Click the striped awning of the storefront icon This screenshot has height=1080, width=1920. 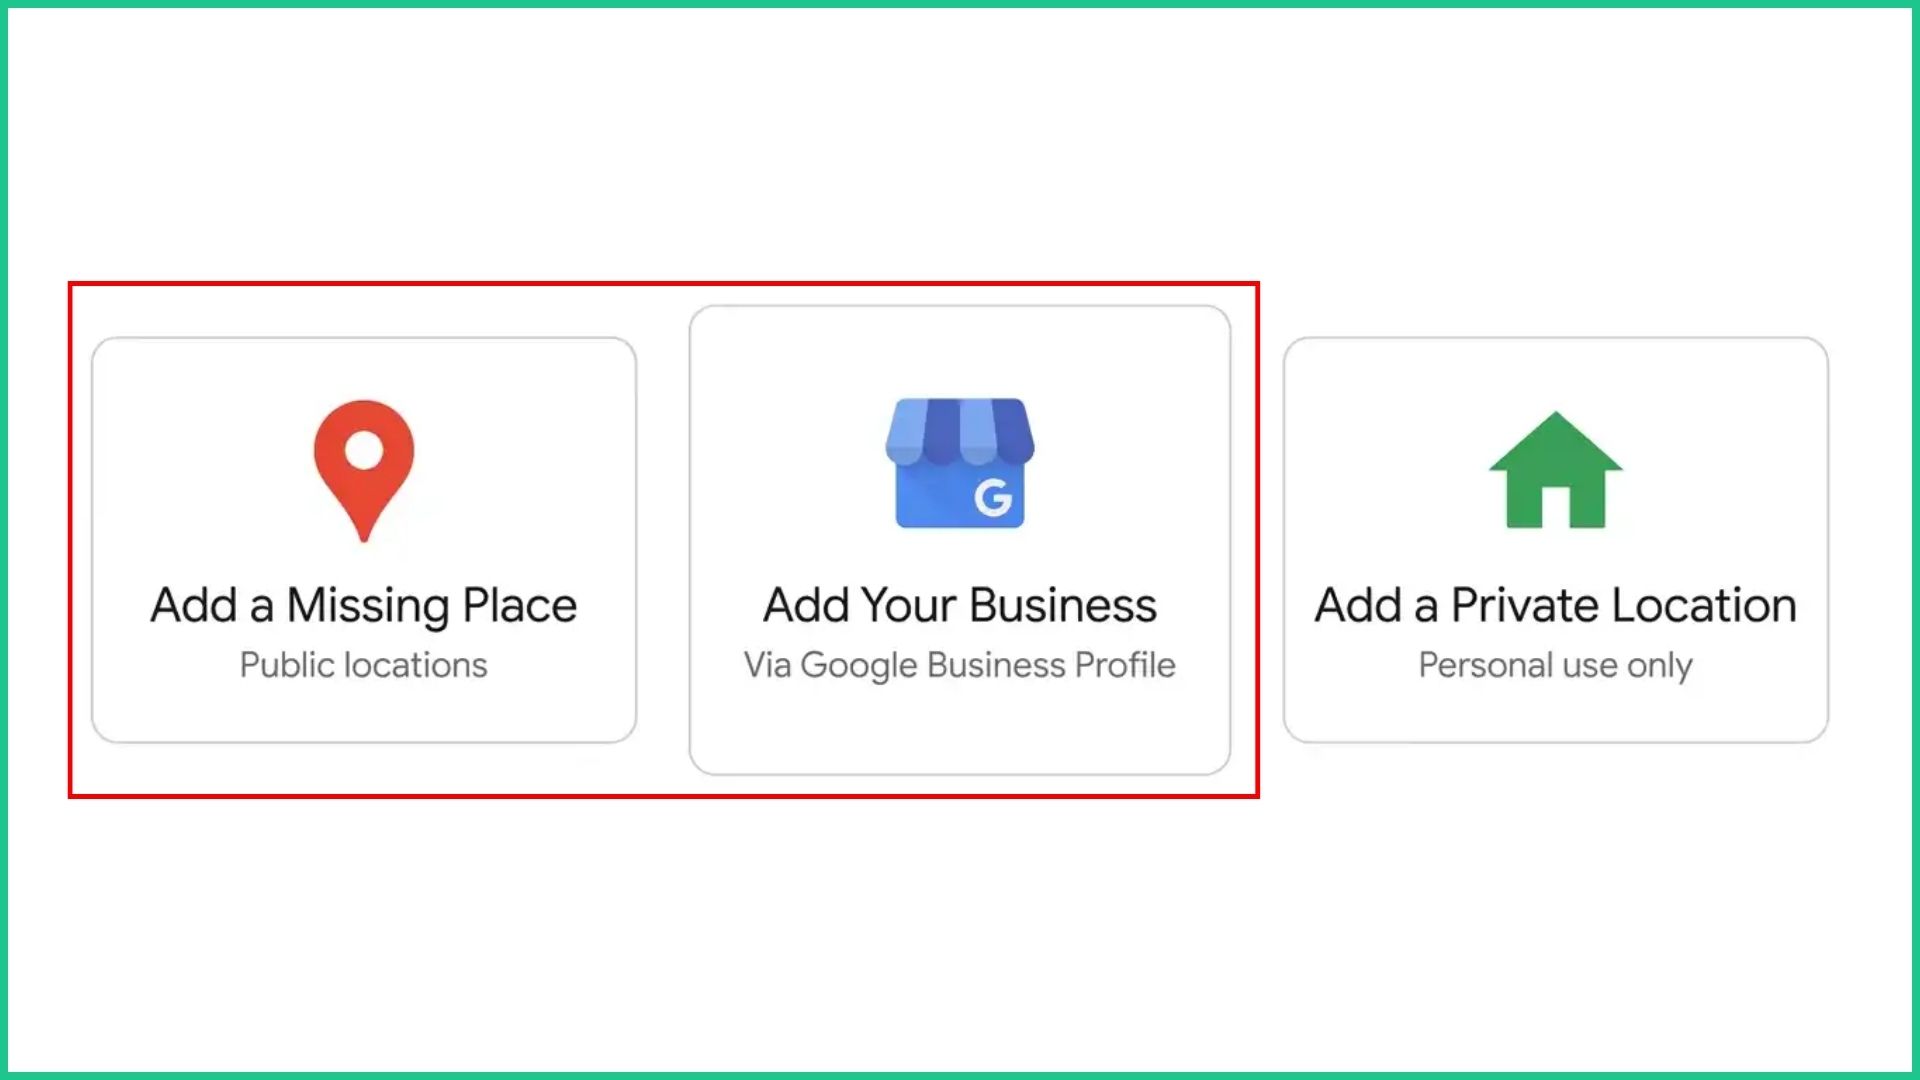click(x=960, y=432)
